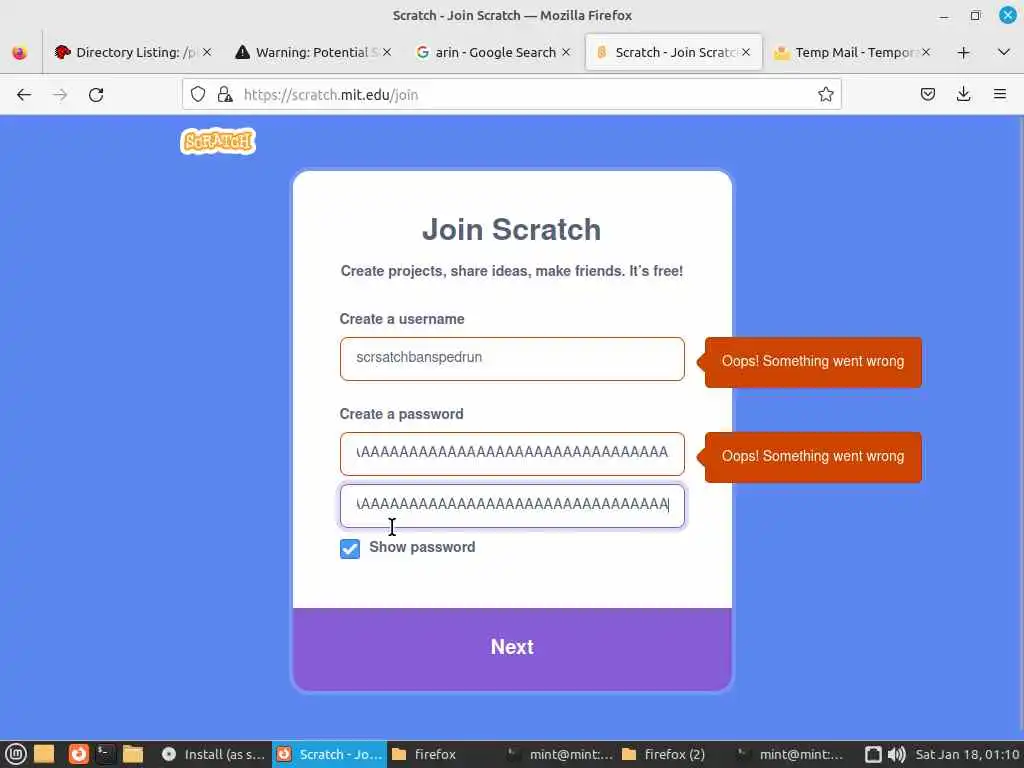Close the Warning: Potential tab
The height and width of the screenshot is (768, 1024).
387,52
